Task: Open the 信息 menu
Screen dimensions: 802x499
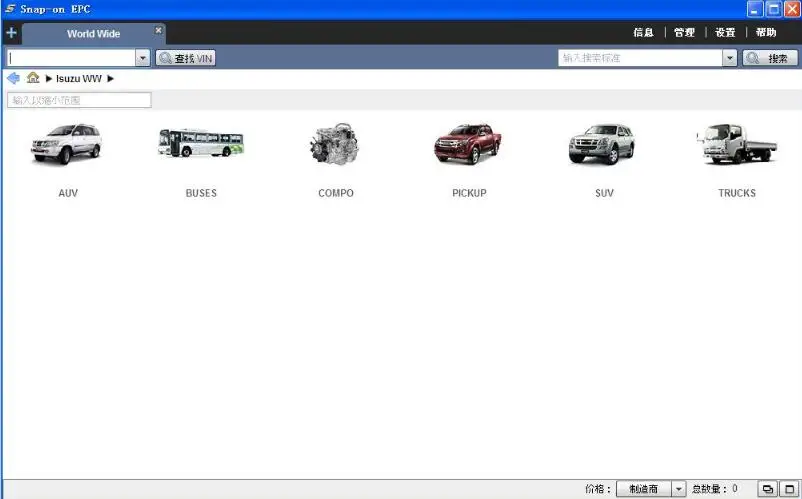Action: [643, 33]
